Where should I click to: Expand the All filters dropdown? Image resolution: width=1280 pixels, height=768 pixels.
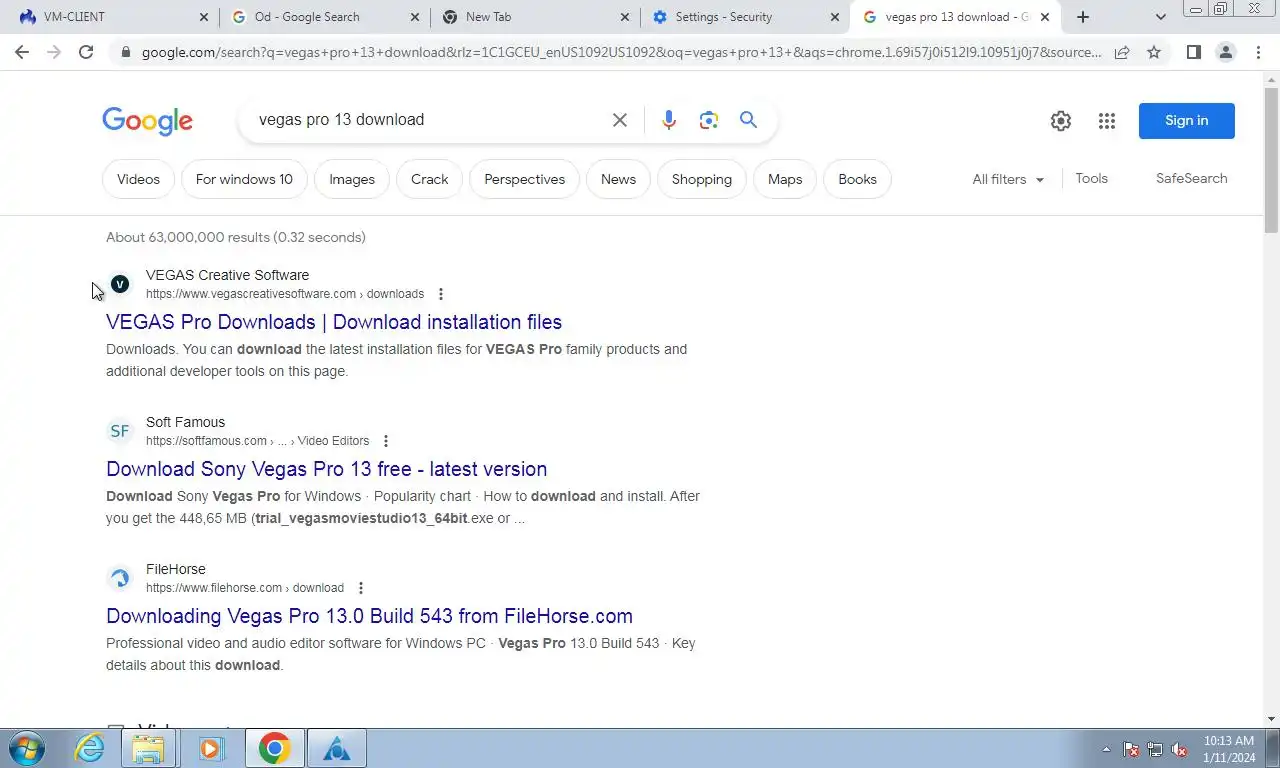pyautogui.click(x=1008, y=179)
